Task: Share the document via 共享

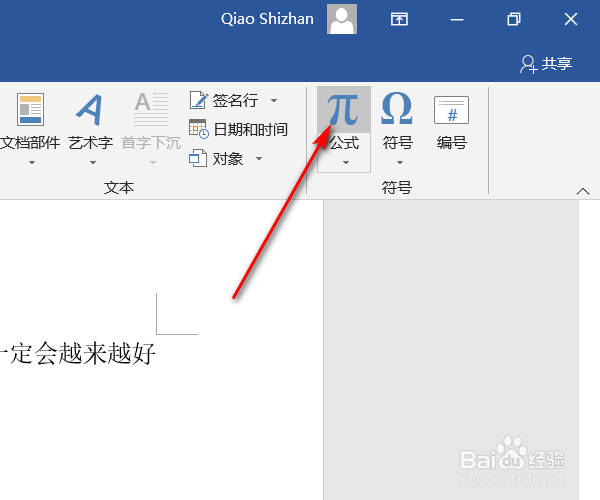Action: click(546, 64)
